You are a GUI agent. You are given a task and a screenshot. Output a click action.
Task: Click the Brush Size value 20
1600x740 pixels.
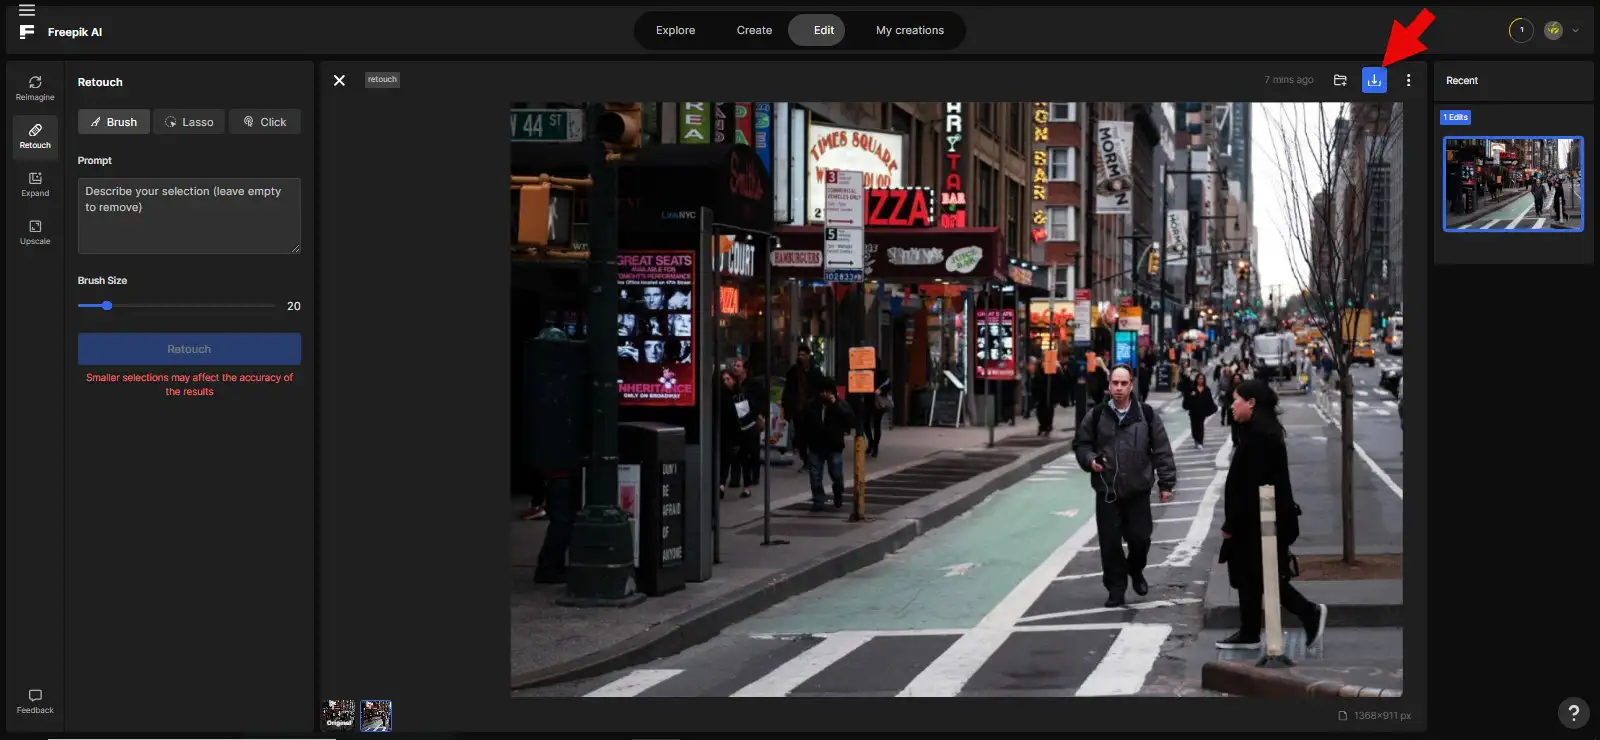[x=294, y=306]
